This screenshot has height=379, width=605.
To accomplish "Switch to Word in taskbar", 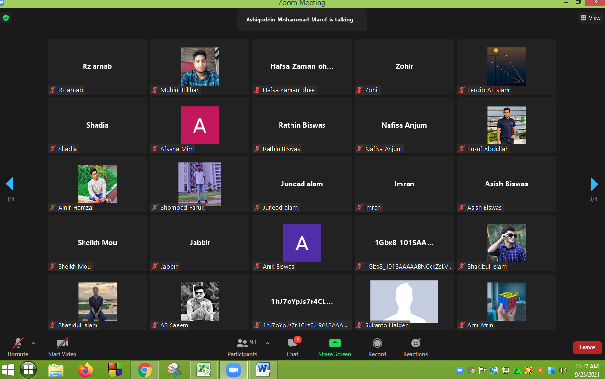I will pos(263,370).
